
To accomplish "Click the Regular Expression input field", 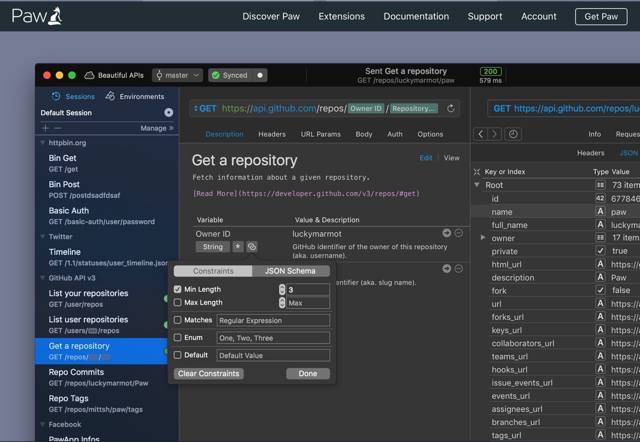I will [272, 320].
